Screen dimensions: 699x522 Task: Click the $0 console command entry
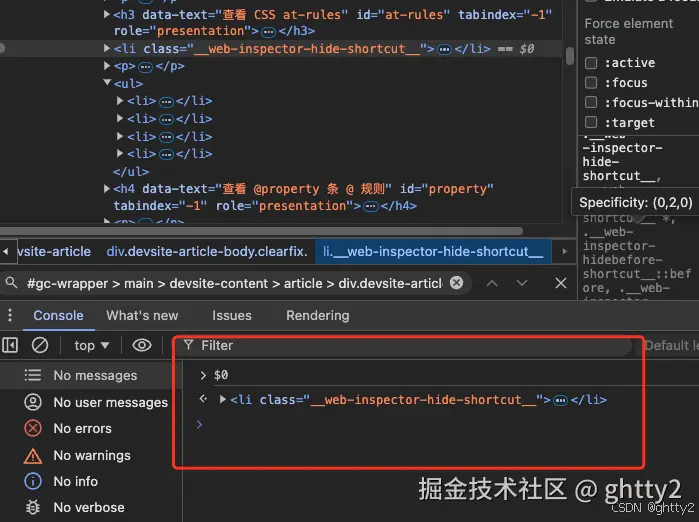pos(221,375)
